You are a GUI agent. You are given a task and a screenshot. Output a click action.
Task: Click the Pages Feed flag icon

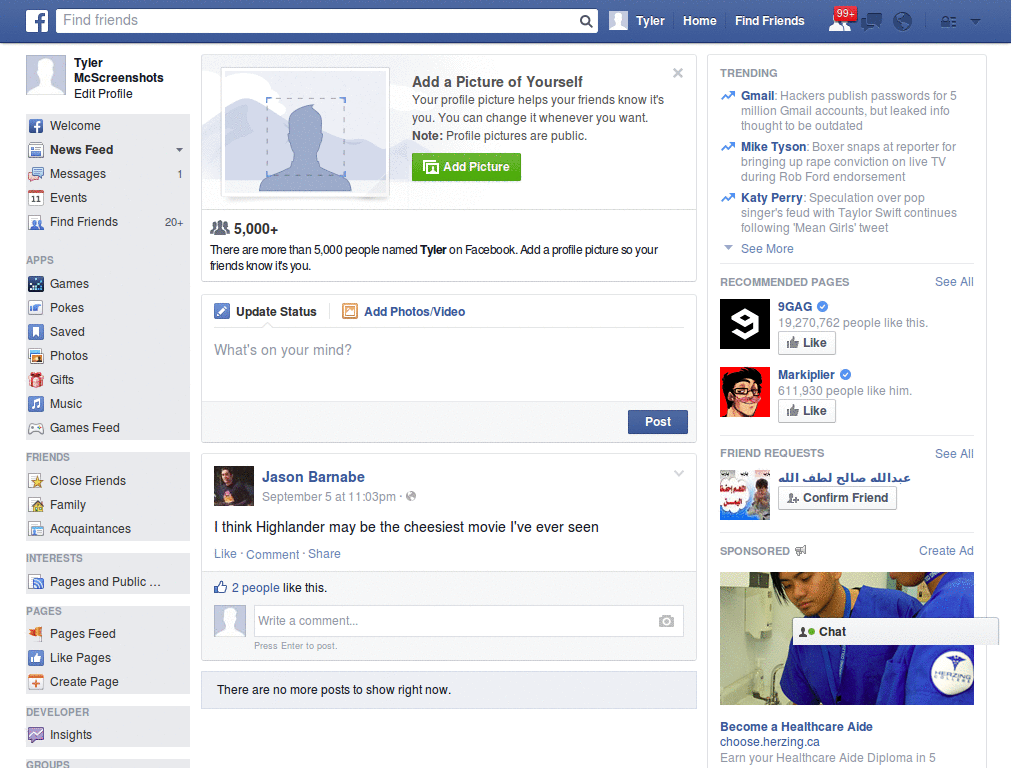click(x=36, y=633)
